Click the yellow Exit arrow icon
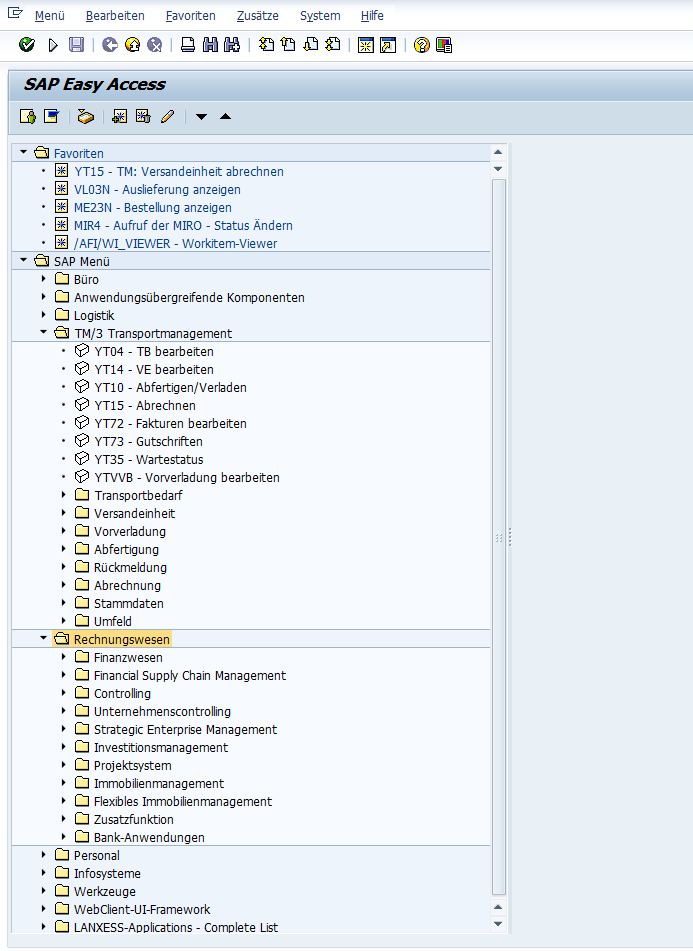The height and width of the screenshot is (951, 693). point(132,44)
